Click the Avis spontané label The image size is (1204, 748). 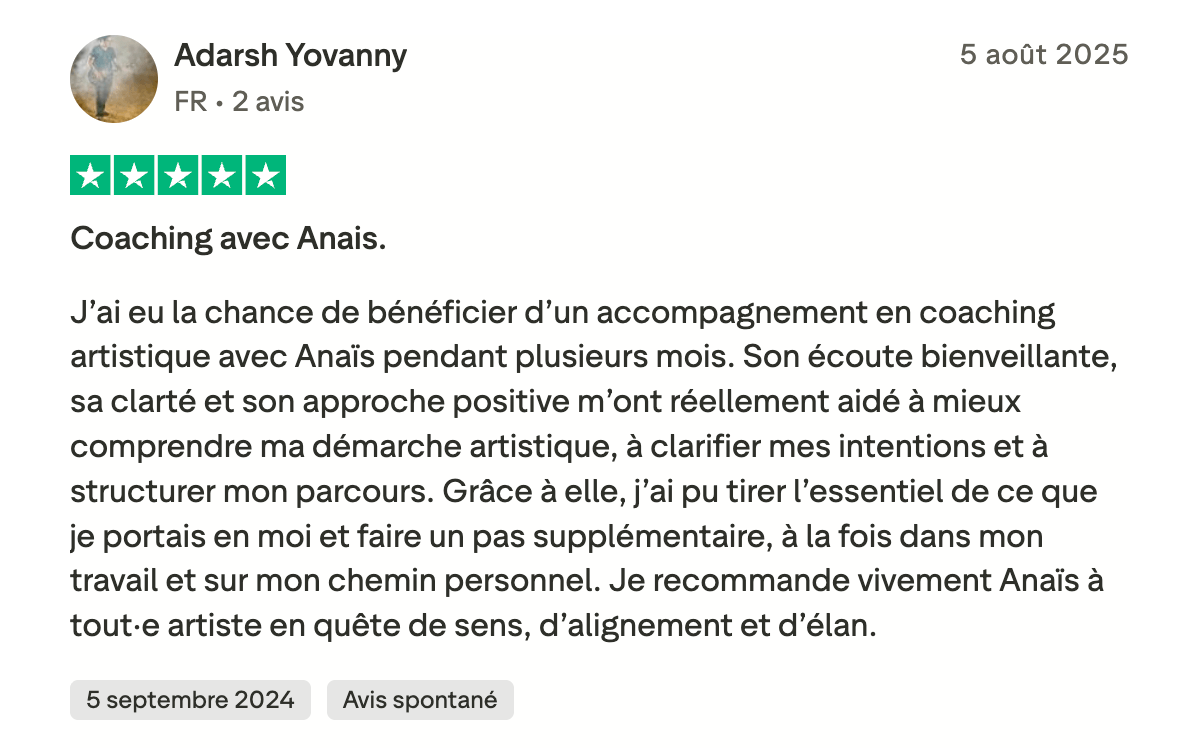[x=420, y=700]
